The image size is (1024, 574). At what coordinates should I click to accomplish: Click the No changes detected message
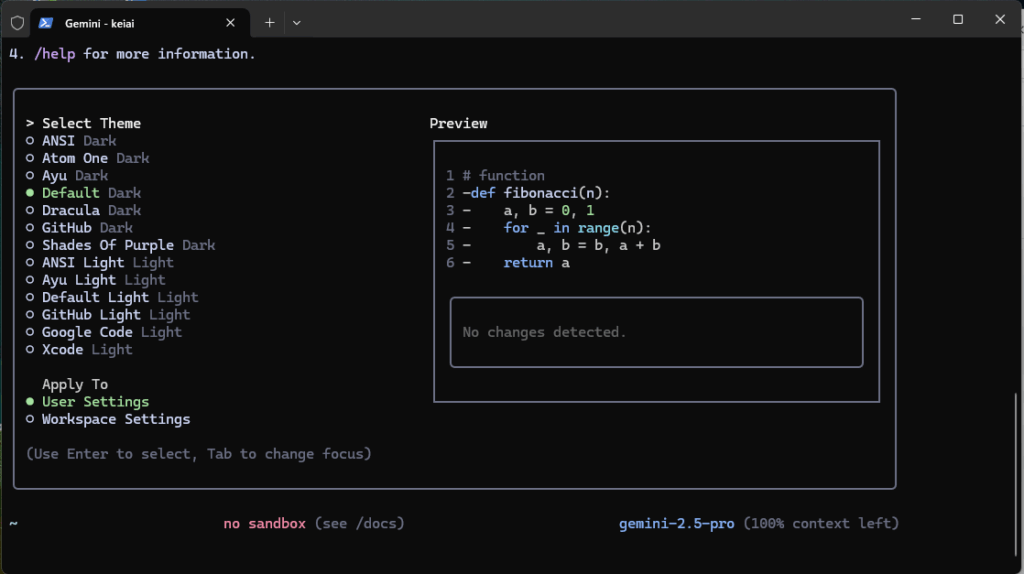pyautogui.click(x=544, y=332)
